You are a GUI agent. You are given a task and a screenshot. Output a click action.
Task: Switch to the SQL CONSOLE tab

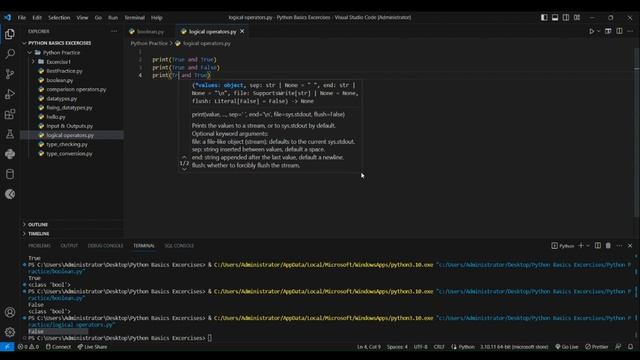click(x=179, y=246)
